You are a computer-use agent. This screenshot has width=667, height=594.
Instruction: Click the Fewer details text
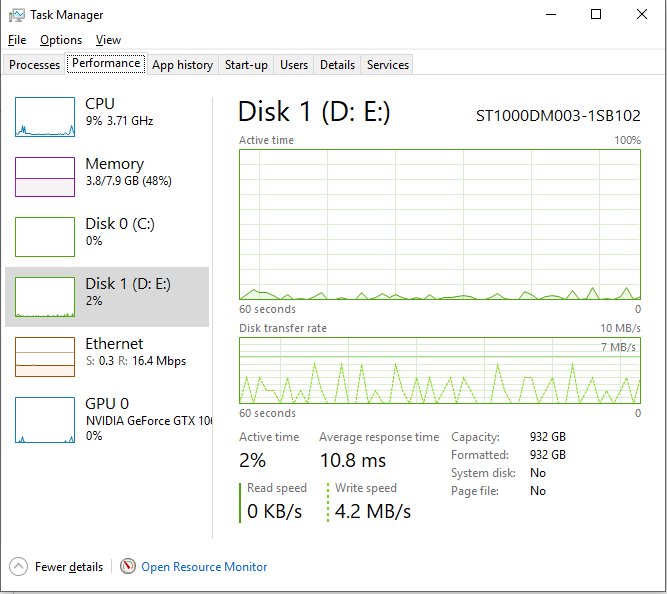pos(69,567)
